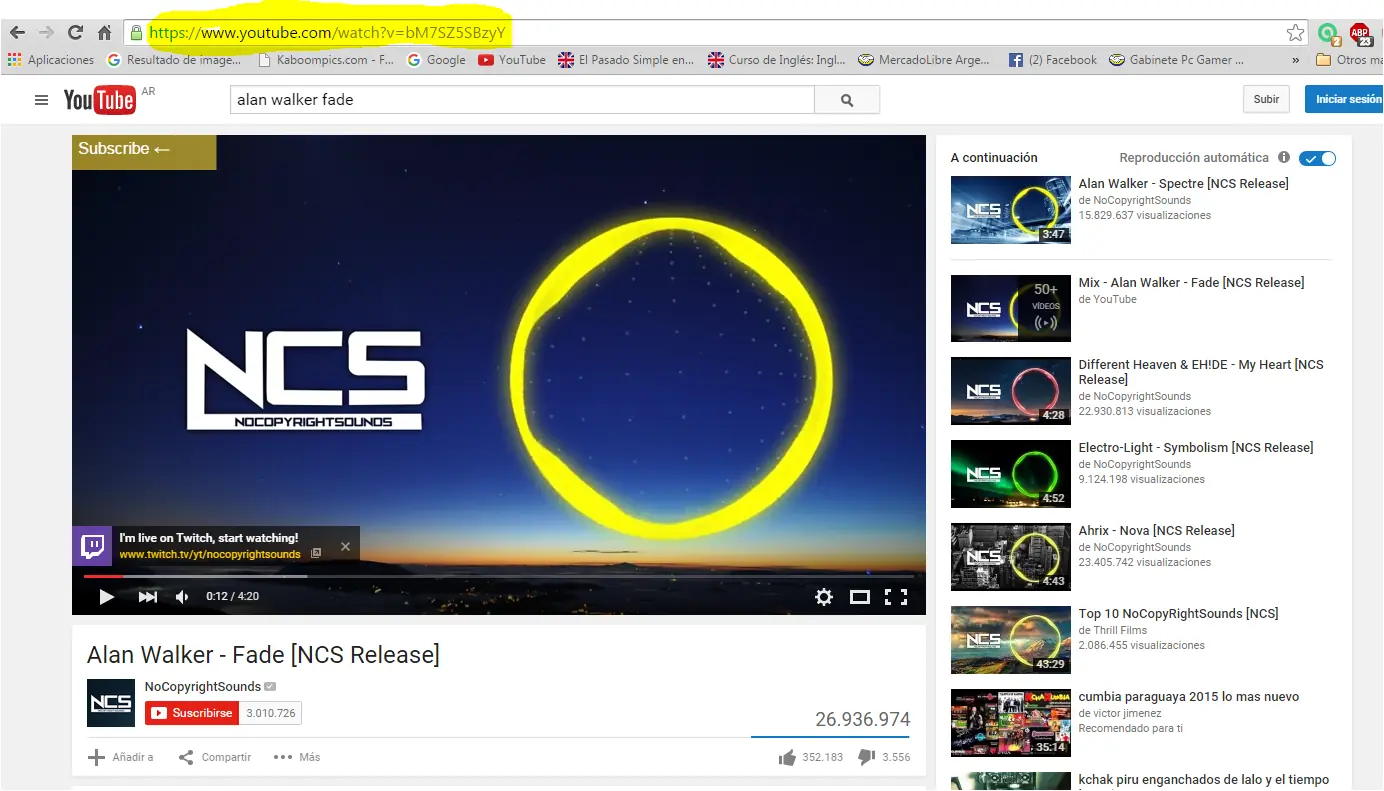Open Electro-Light - Symbolism thumbnail
The height and width of the screenshot is (791, 1384).
(x=1011, y=474)
